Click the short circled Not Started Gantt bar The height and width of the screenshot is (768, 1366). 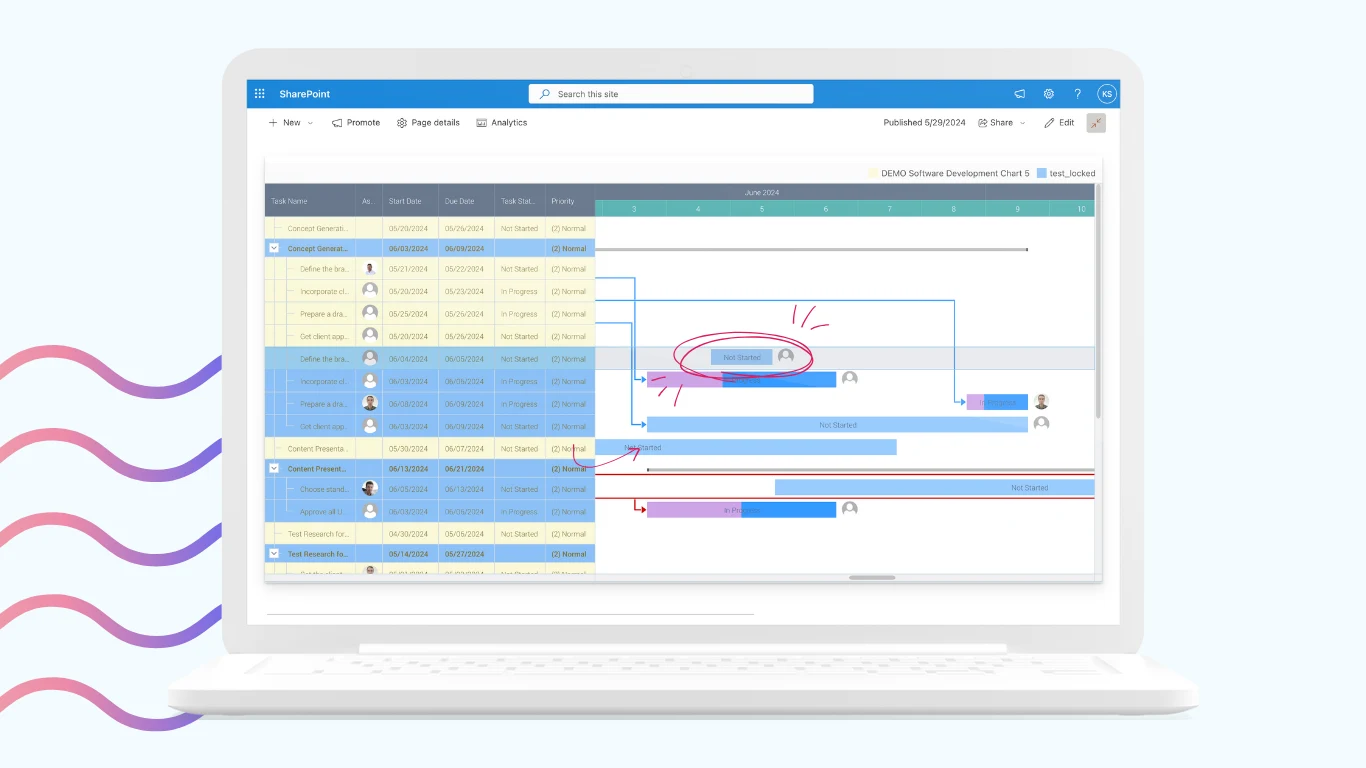(741, 357)
